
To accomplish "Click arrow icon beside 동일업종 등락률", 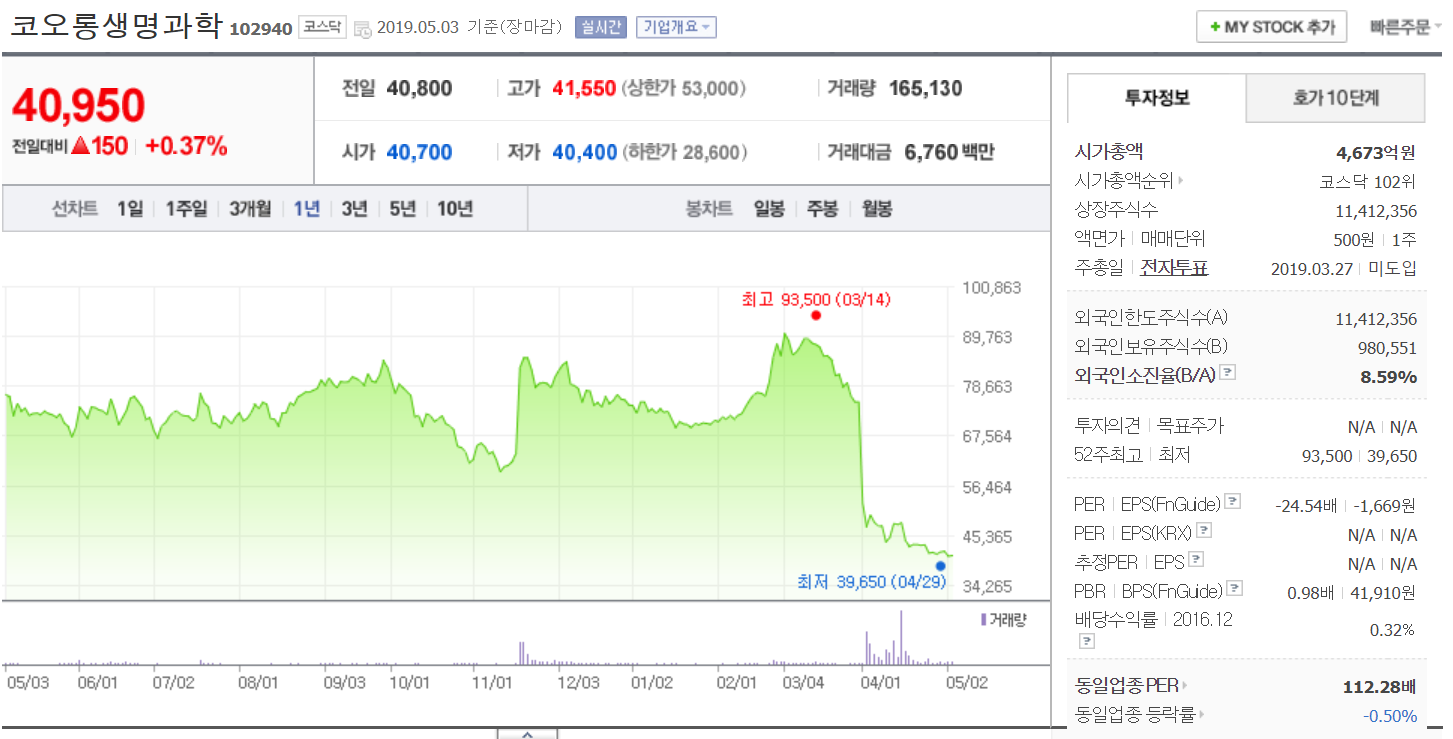I will (x=1201, y=714).
